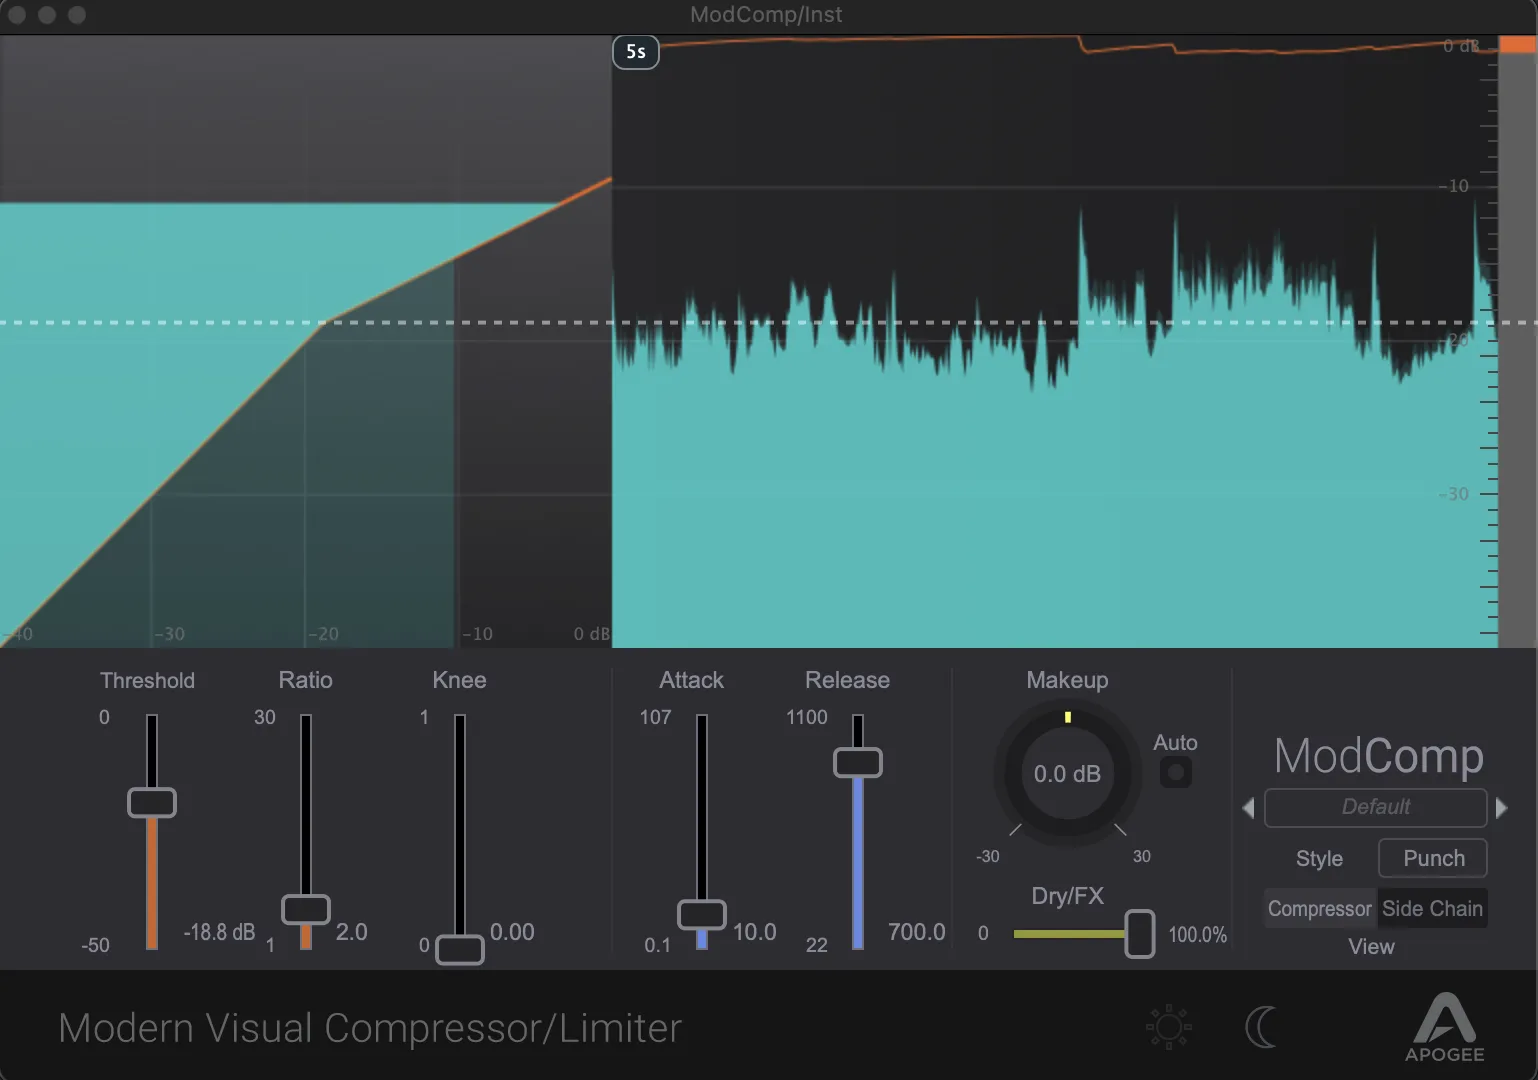Click the 2.0 ratio value
The height and width of the screenshot is (1080, 1538).
pos(351,932)
